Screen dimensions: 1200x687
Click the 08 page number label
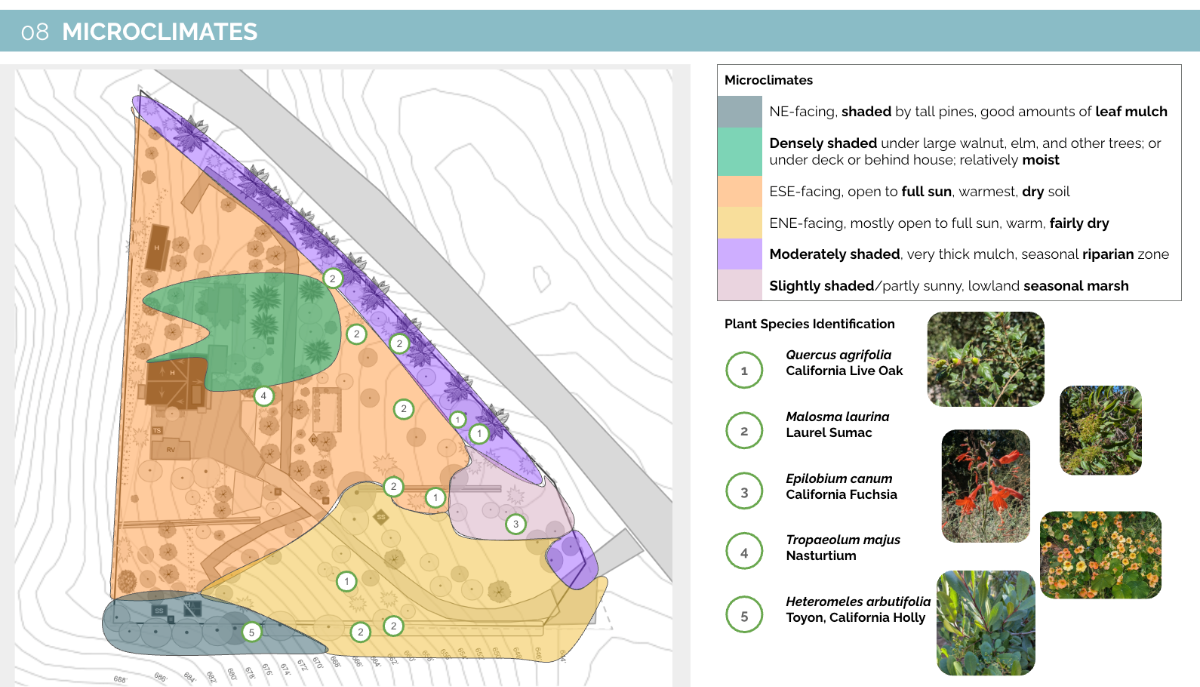pos(34,31)
